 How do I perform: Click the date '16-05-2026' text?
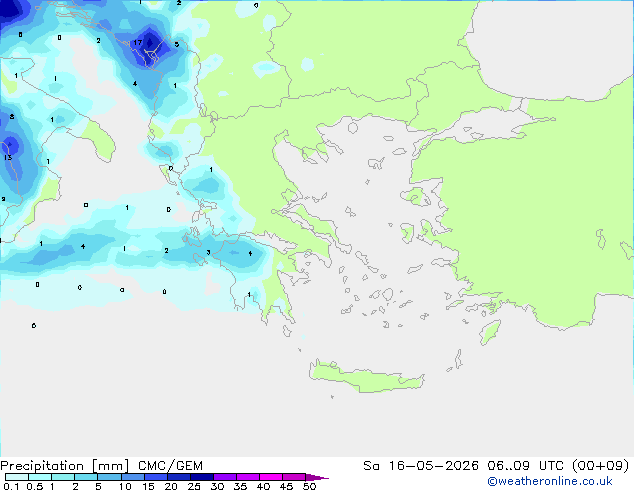[x=433, y=466]
